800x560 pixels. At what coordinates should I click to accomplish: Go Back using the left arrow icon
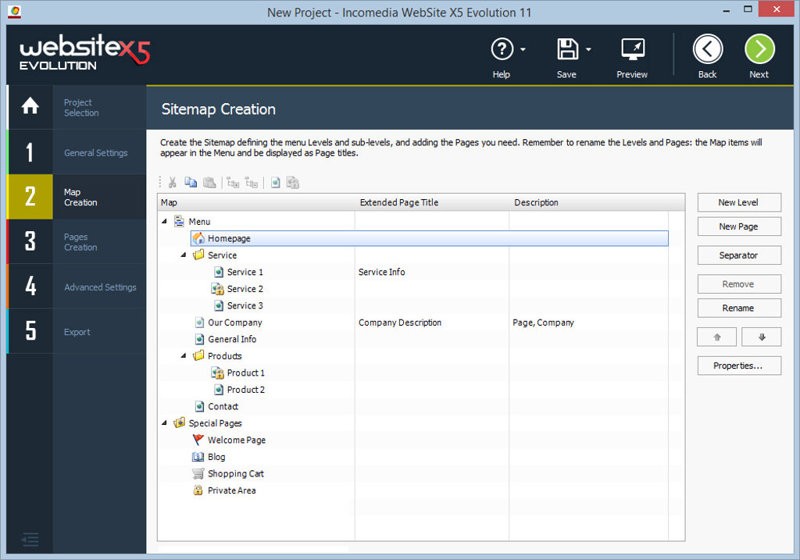coord(708,50)
